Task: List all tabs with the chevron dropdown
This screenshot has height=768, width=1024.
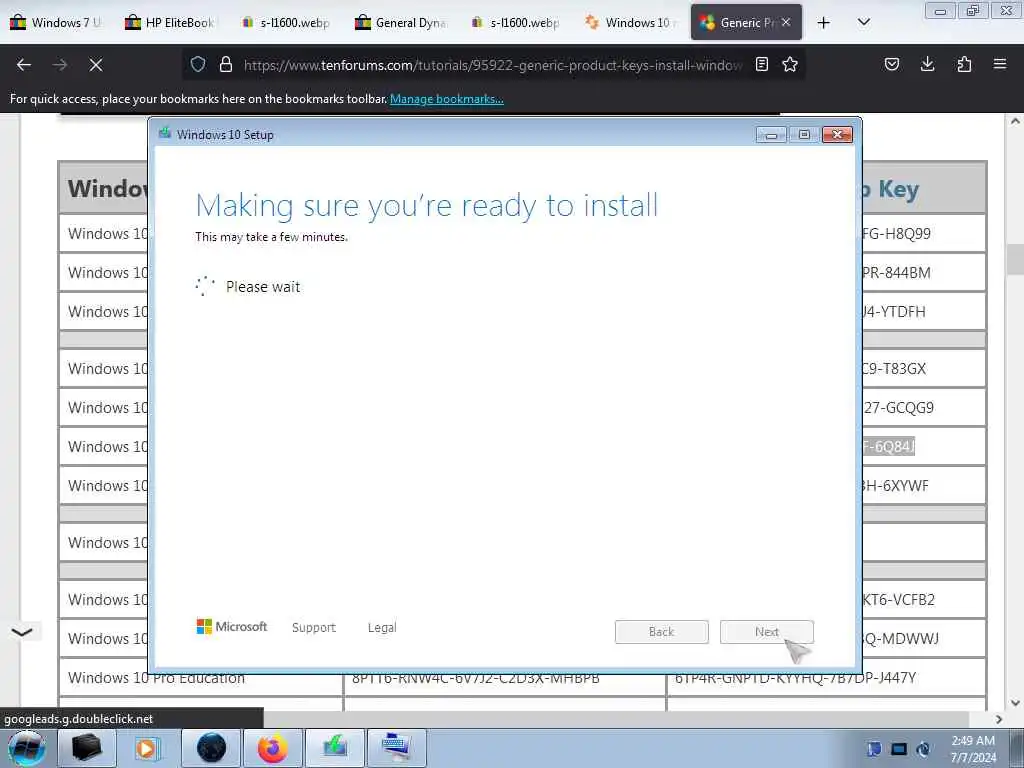Action: coord(863,22)
